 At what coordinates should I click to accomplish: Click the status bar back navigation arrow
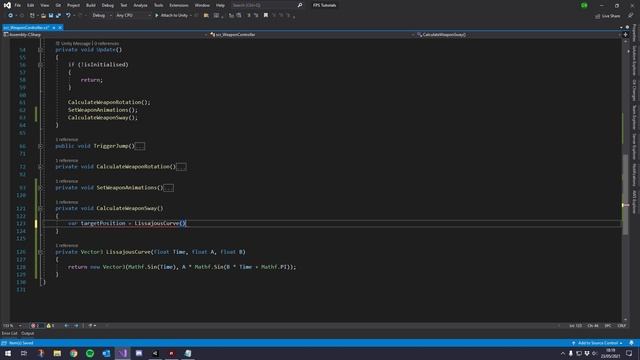[67, 326]
